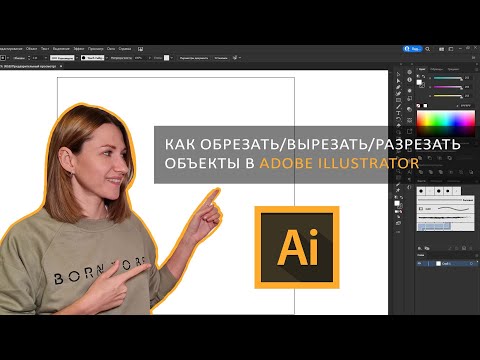This screenshot has height=360, width=480.
Task: Click the yellow color slider
Action: coord(448,96)
